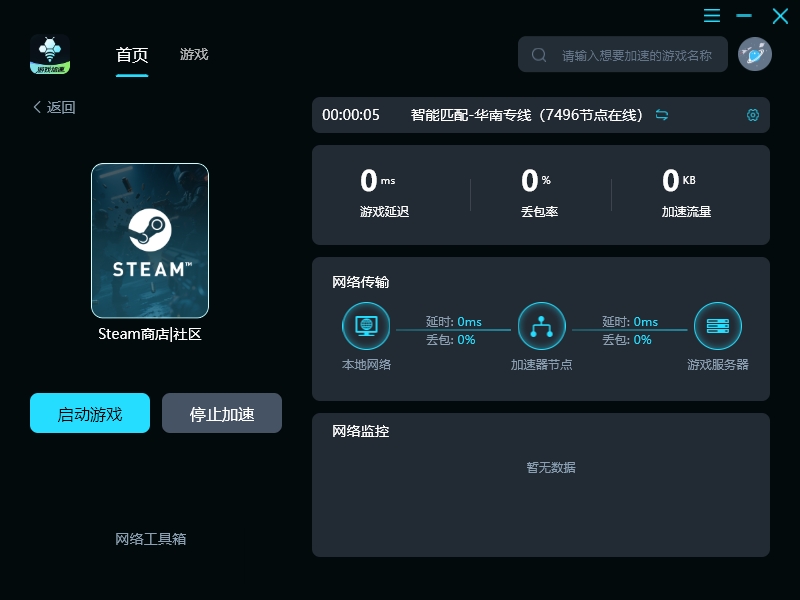Click the 加速器节点 label

[542, 364]
